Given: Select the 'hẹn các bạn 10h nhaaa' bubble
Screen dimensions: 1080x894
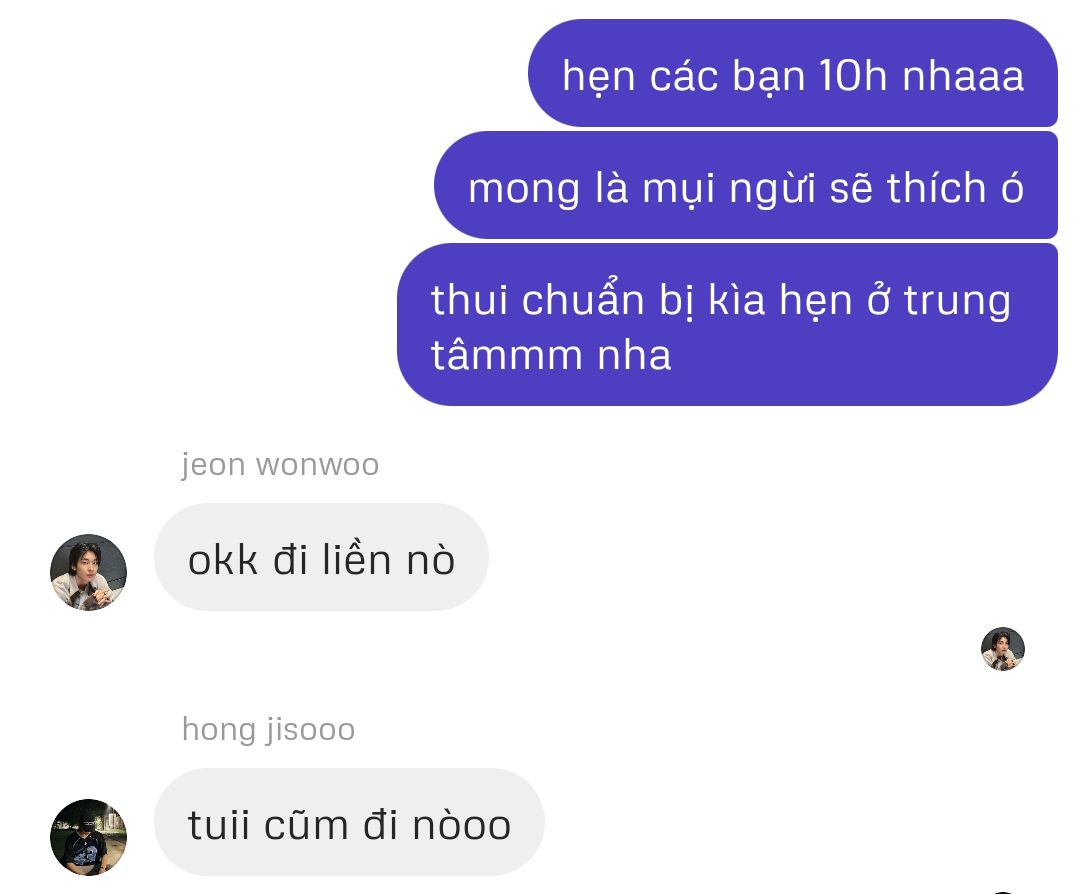Looking at the screenshot, I should tap(793, 74).
